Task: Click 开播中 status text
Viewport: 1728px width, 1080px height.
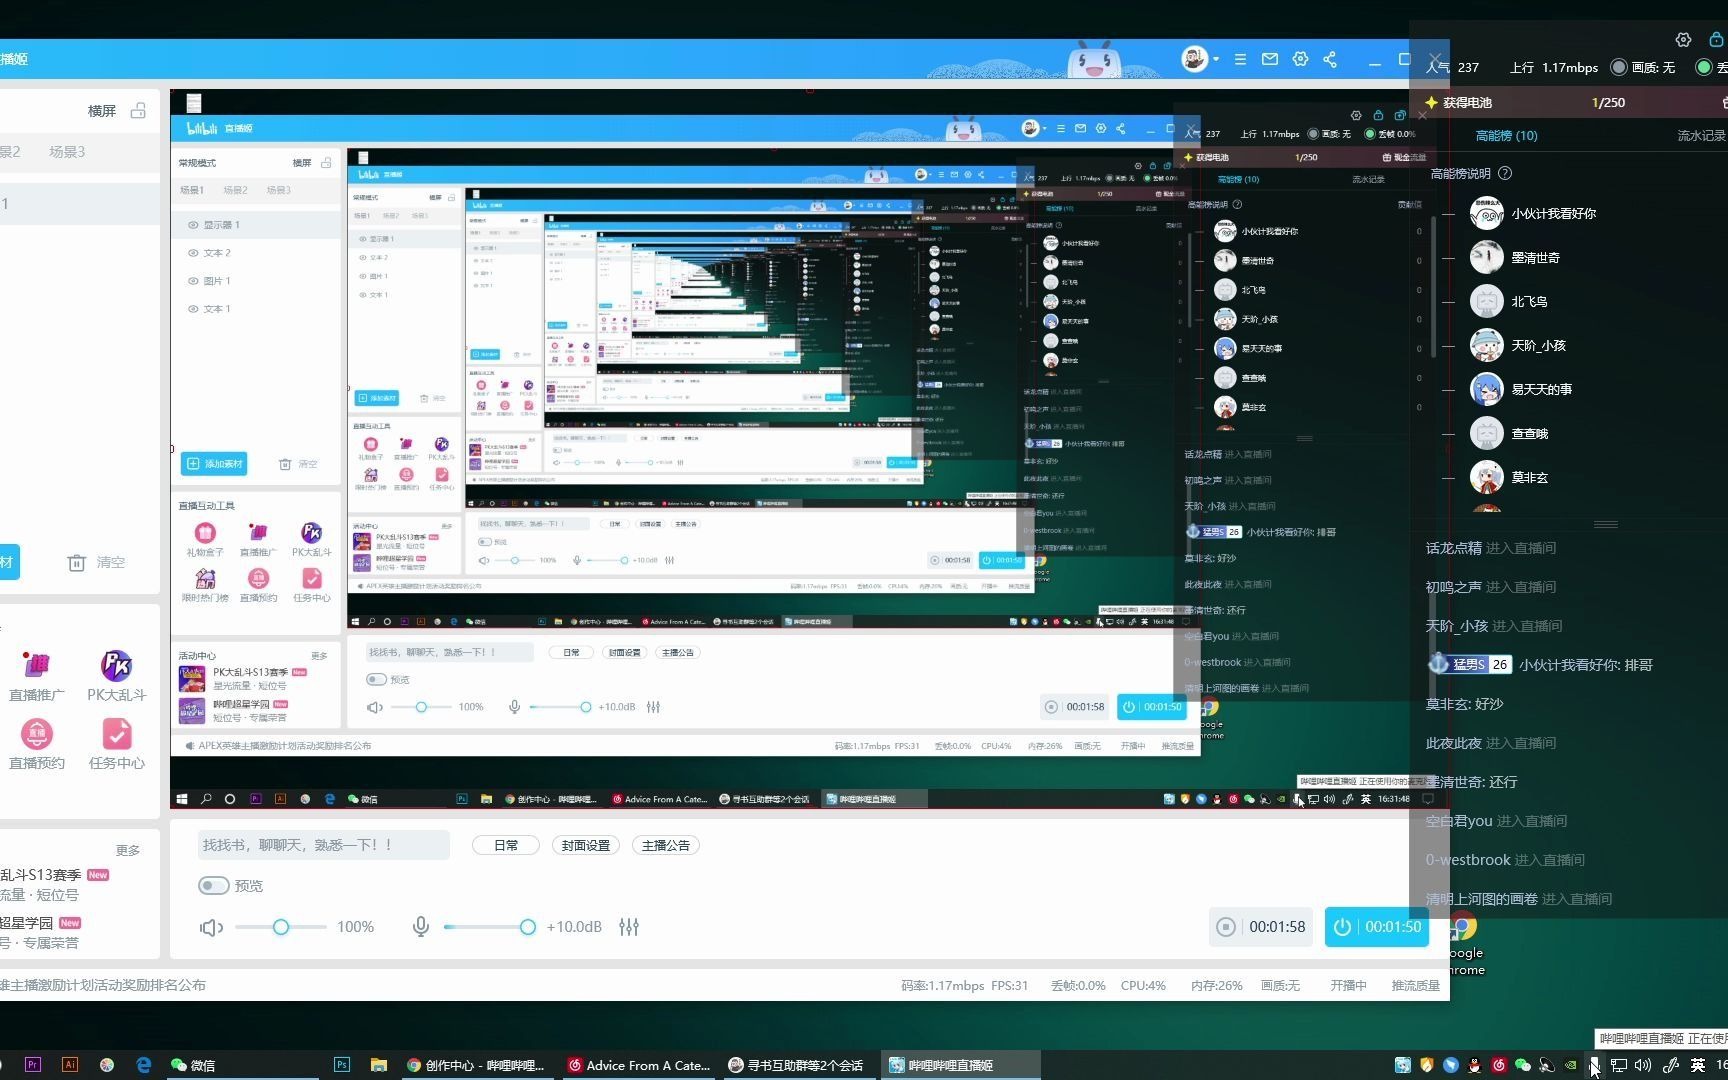Action: [1348, 986]
